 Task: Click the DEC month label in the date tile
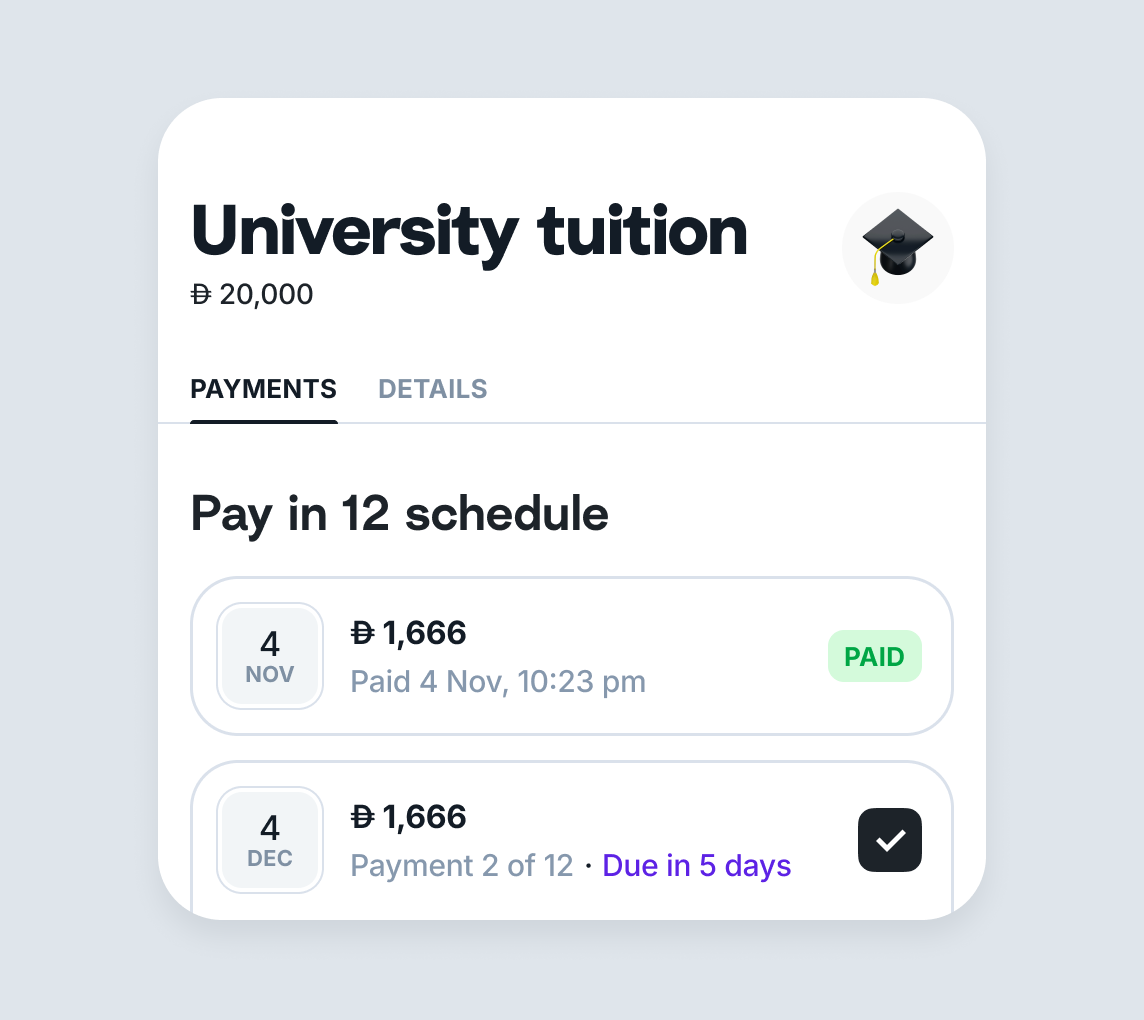point(270,859)
